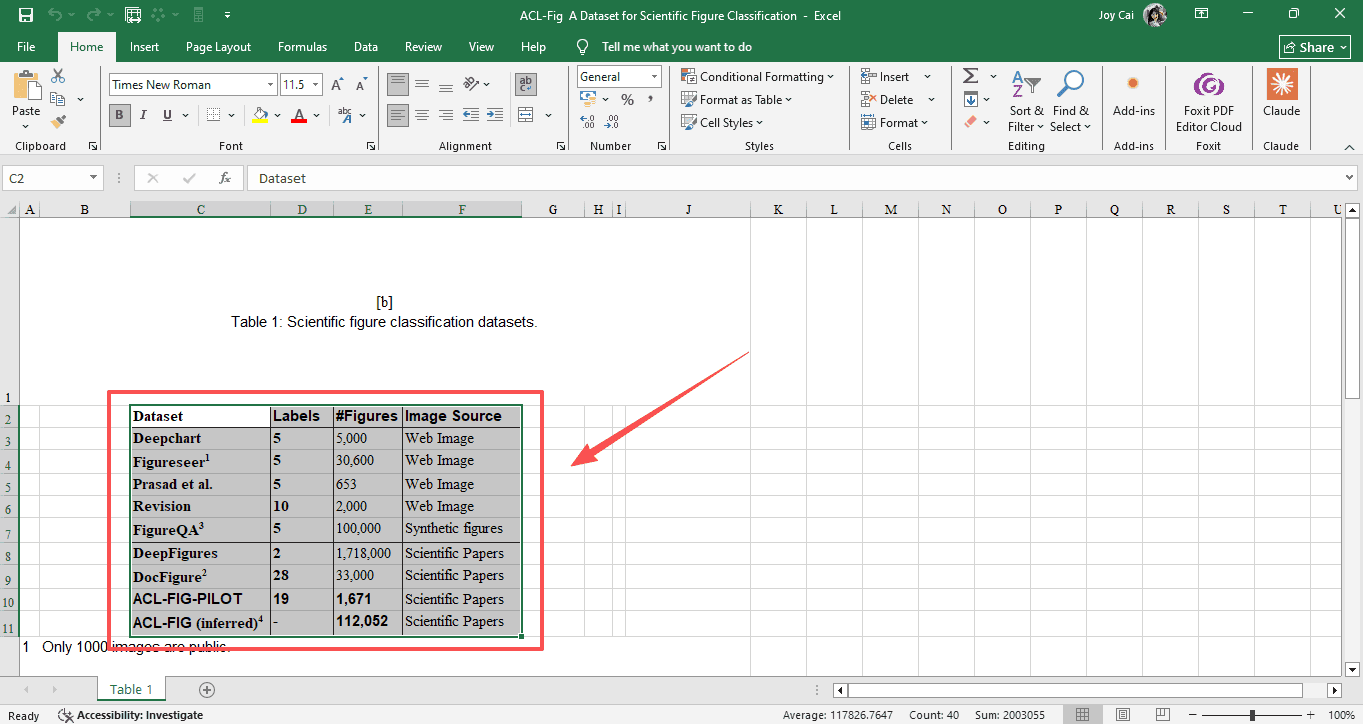Image resolution: width=1363 pixels, height=724 pixels.
Task: Open the Add-ins button
Action: click(1134, 96)
